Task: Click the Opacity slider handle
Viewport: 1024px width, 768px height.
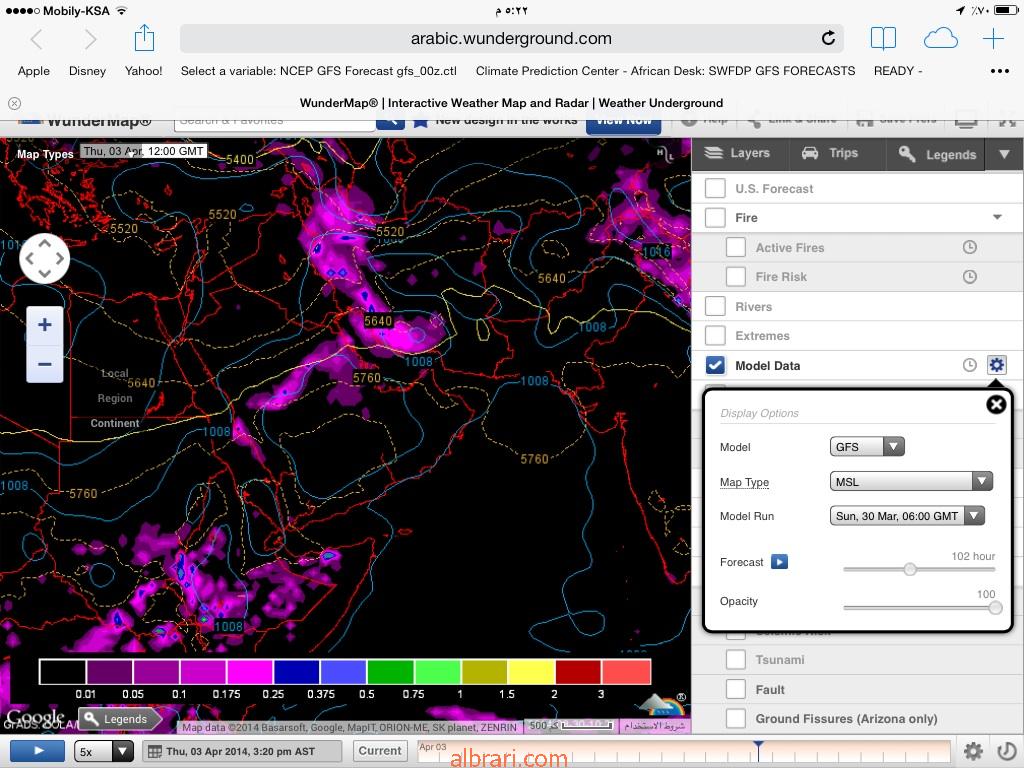Action: click(x=995, y=608)
